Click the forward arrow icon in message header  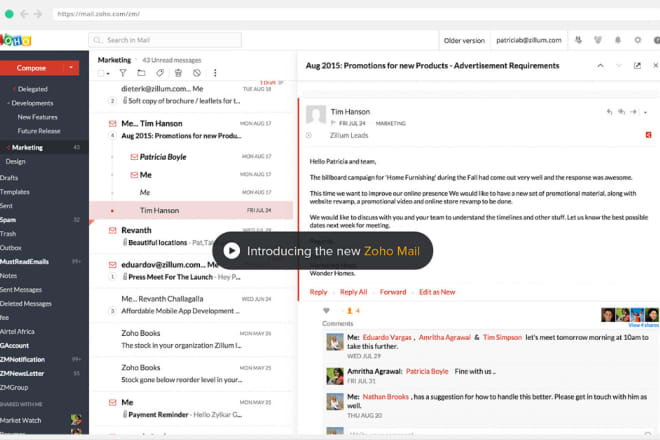coord(633,112)
